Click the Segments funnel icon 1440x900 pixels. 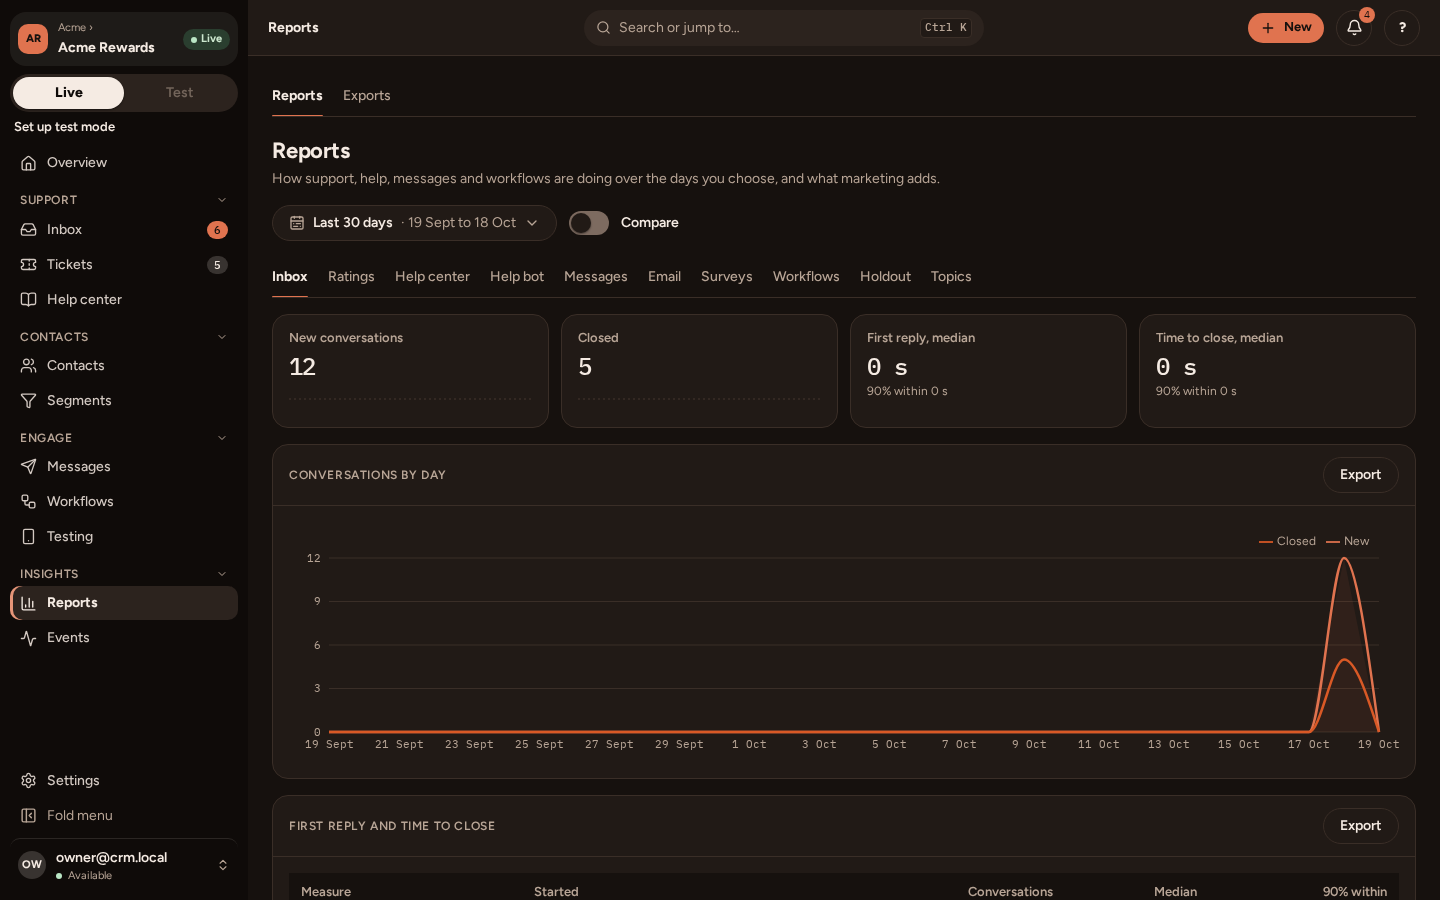(x=29, y=401)
